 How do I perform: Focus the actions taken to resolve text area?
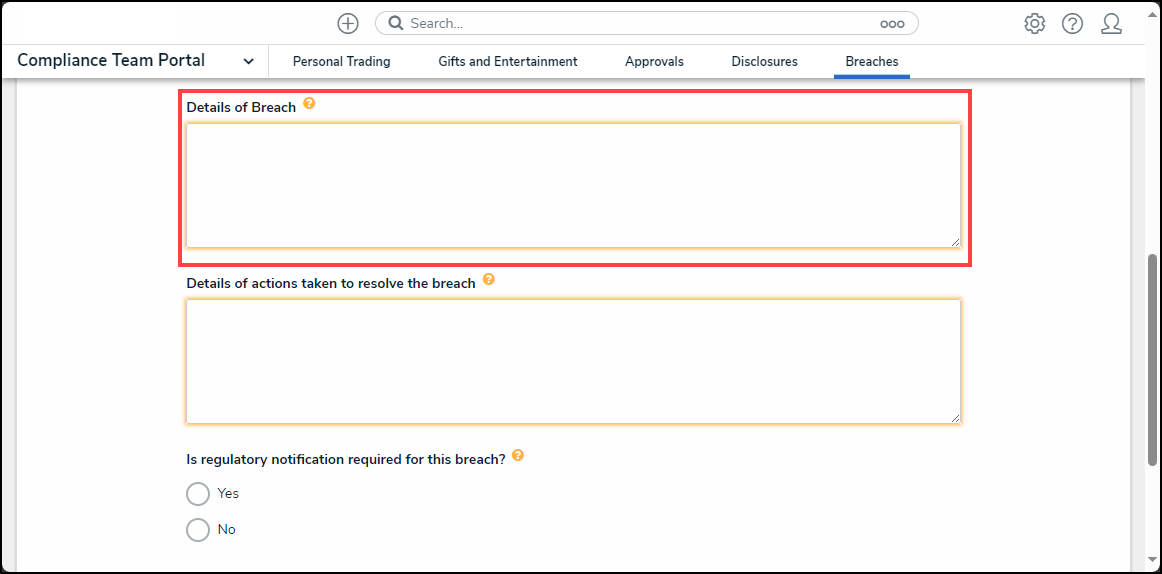(x=572, y=361)
